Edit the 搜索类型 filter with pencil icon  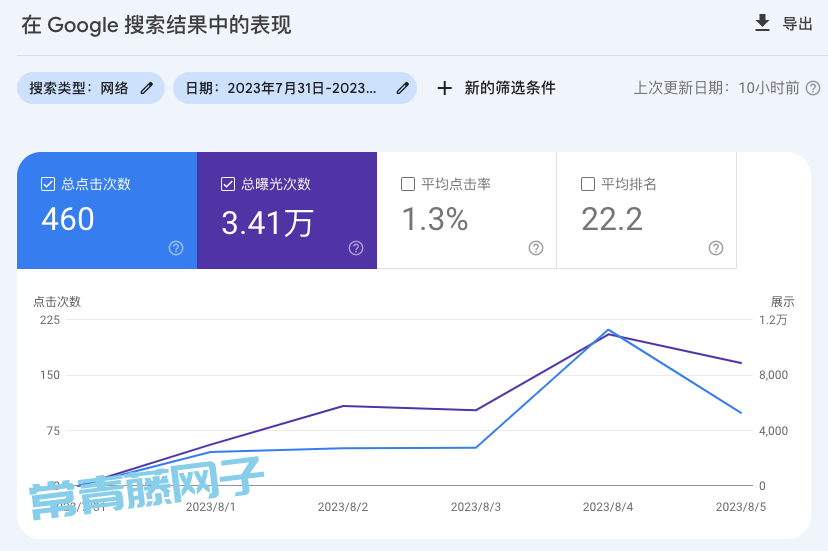(x=147, y=88)
